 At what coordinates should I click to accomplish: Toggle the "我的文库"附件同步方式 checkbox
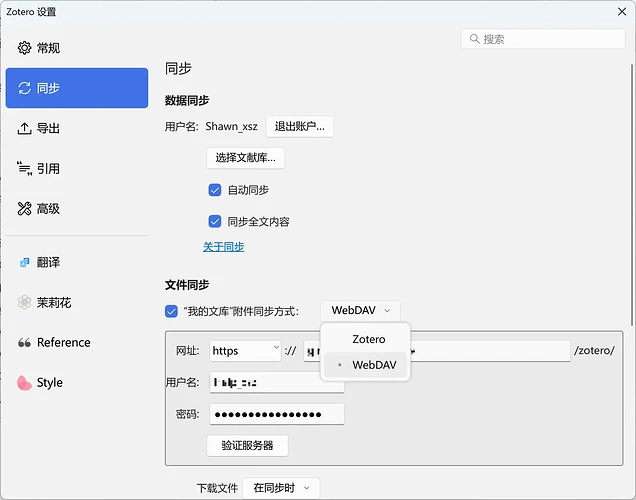[171, 311]
